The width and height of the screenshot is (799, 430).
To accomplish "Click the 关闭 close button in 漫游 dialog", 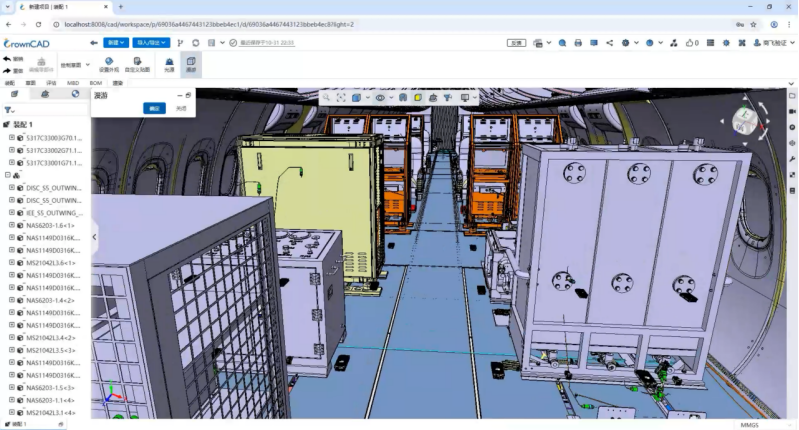I will (x=181, y=108).
